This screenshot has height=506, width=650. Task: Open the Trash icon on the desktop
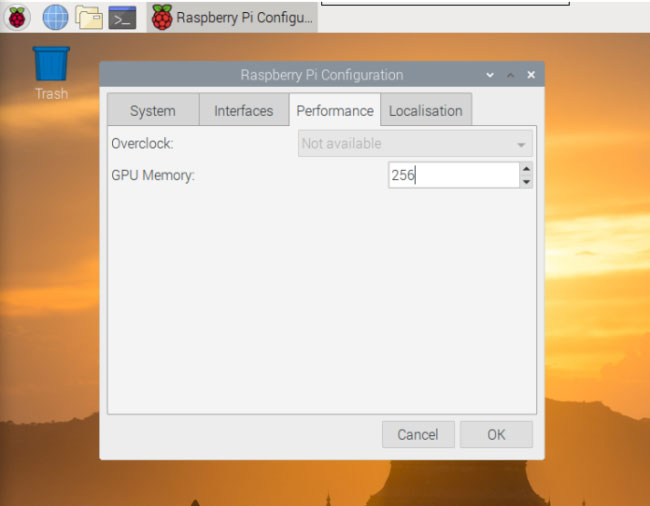[x=51, y=73]
